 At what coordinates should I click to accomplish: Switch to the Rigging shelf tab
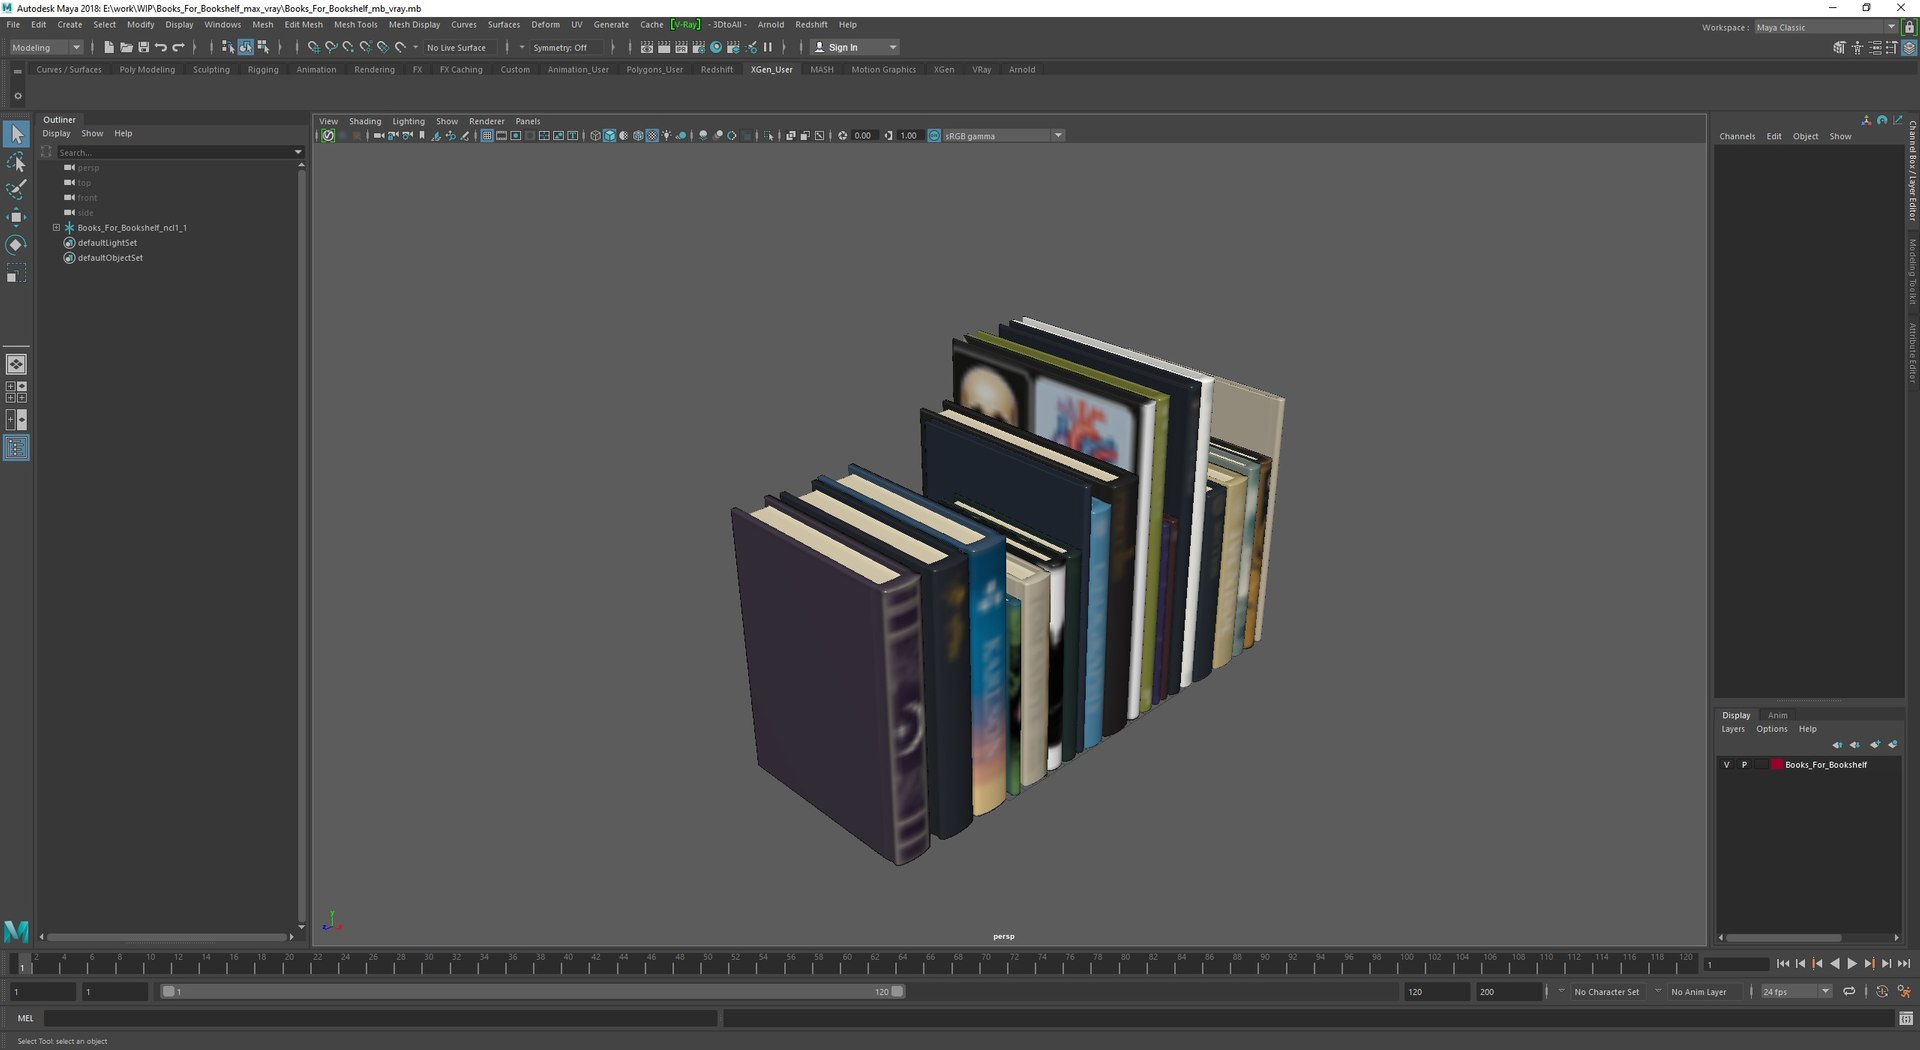point(263,70)
